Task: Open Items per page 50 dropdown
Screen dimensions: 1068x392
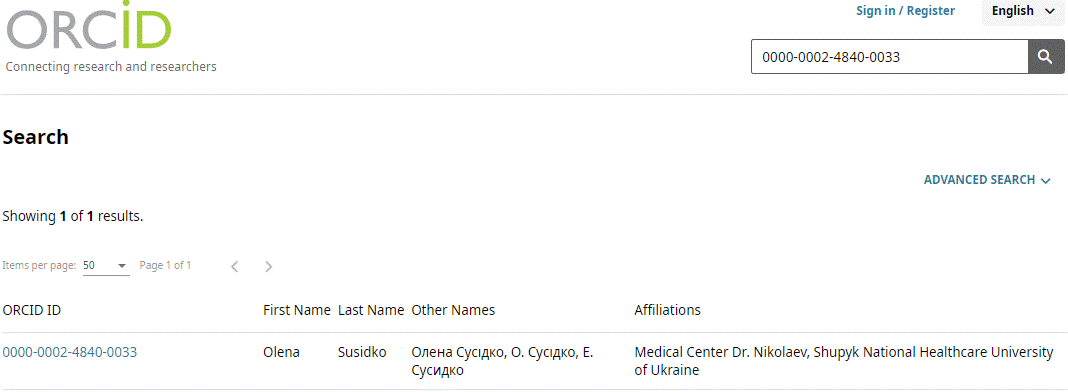Action: 106,265
